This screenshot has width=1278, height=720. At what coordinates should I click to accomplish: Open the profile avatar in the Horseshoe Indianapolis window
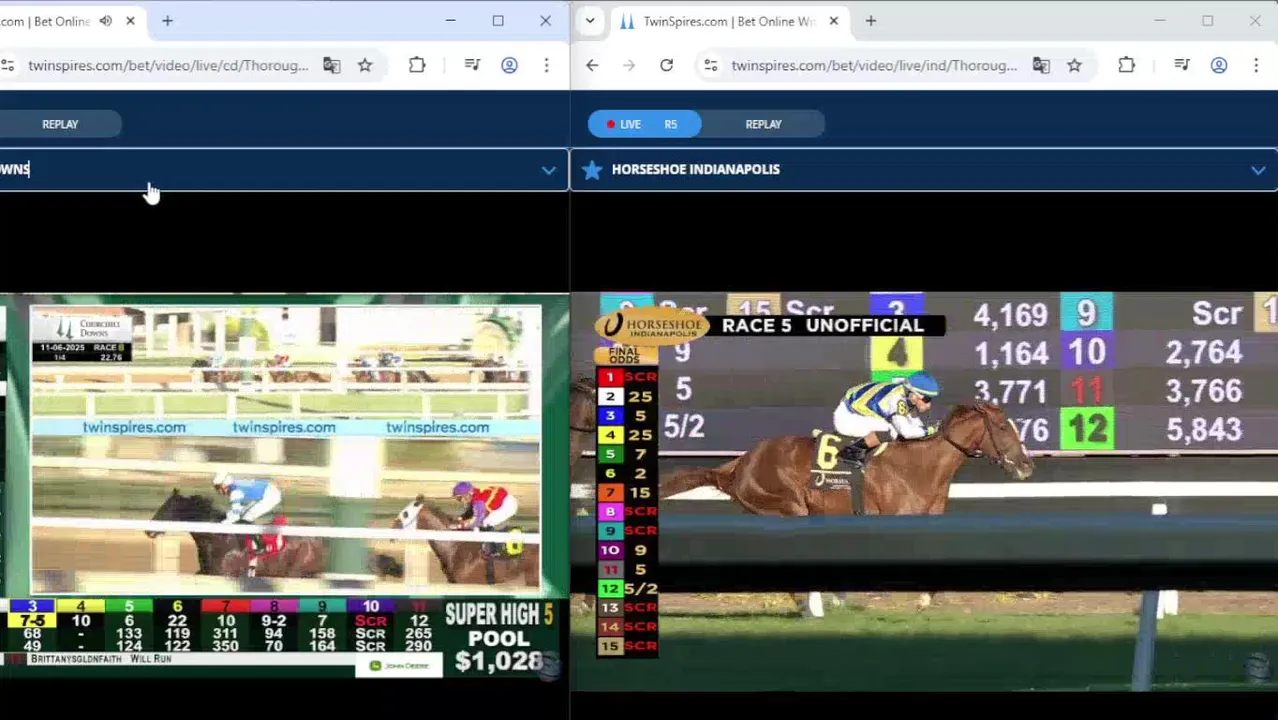pyautogui.click(x=1219, y=65)
